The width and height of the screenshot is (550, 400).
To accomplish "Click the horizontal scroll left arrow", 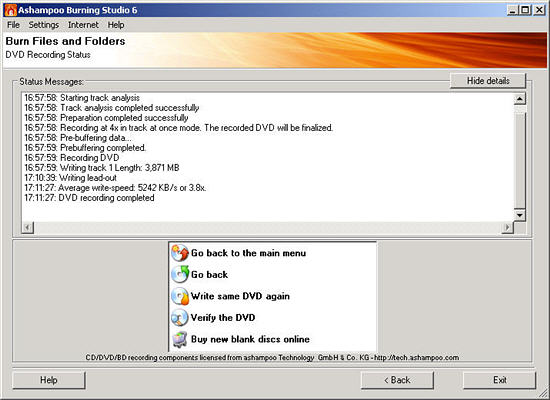I will tap(27, 227).
